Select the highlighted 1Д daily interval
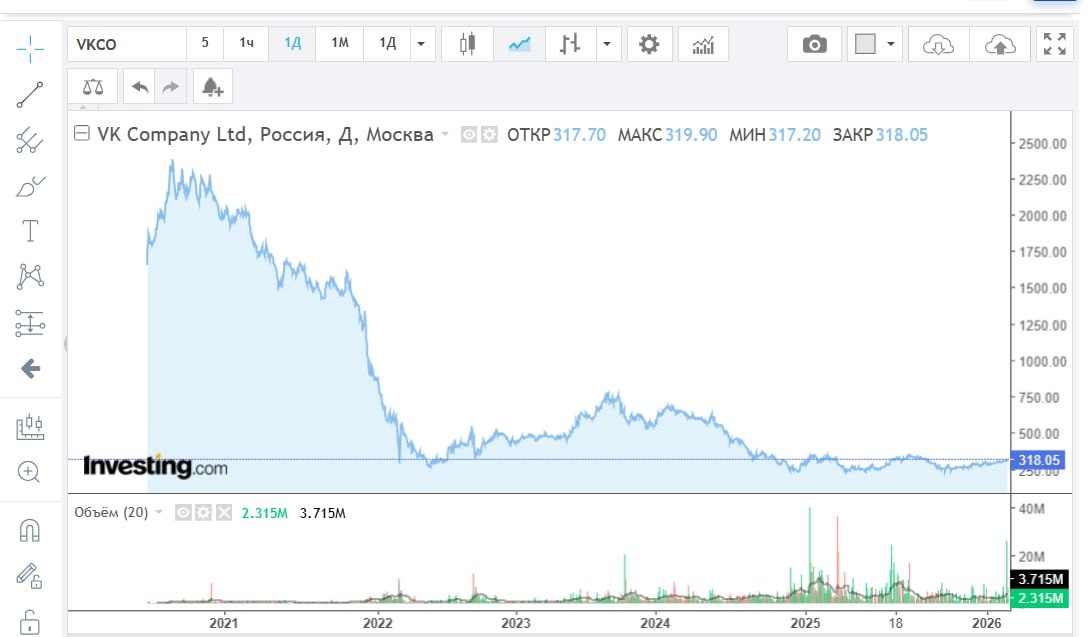The height and width of the screenshot is (637, 1091). point(292,43)
